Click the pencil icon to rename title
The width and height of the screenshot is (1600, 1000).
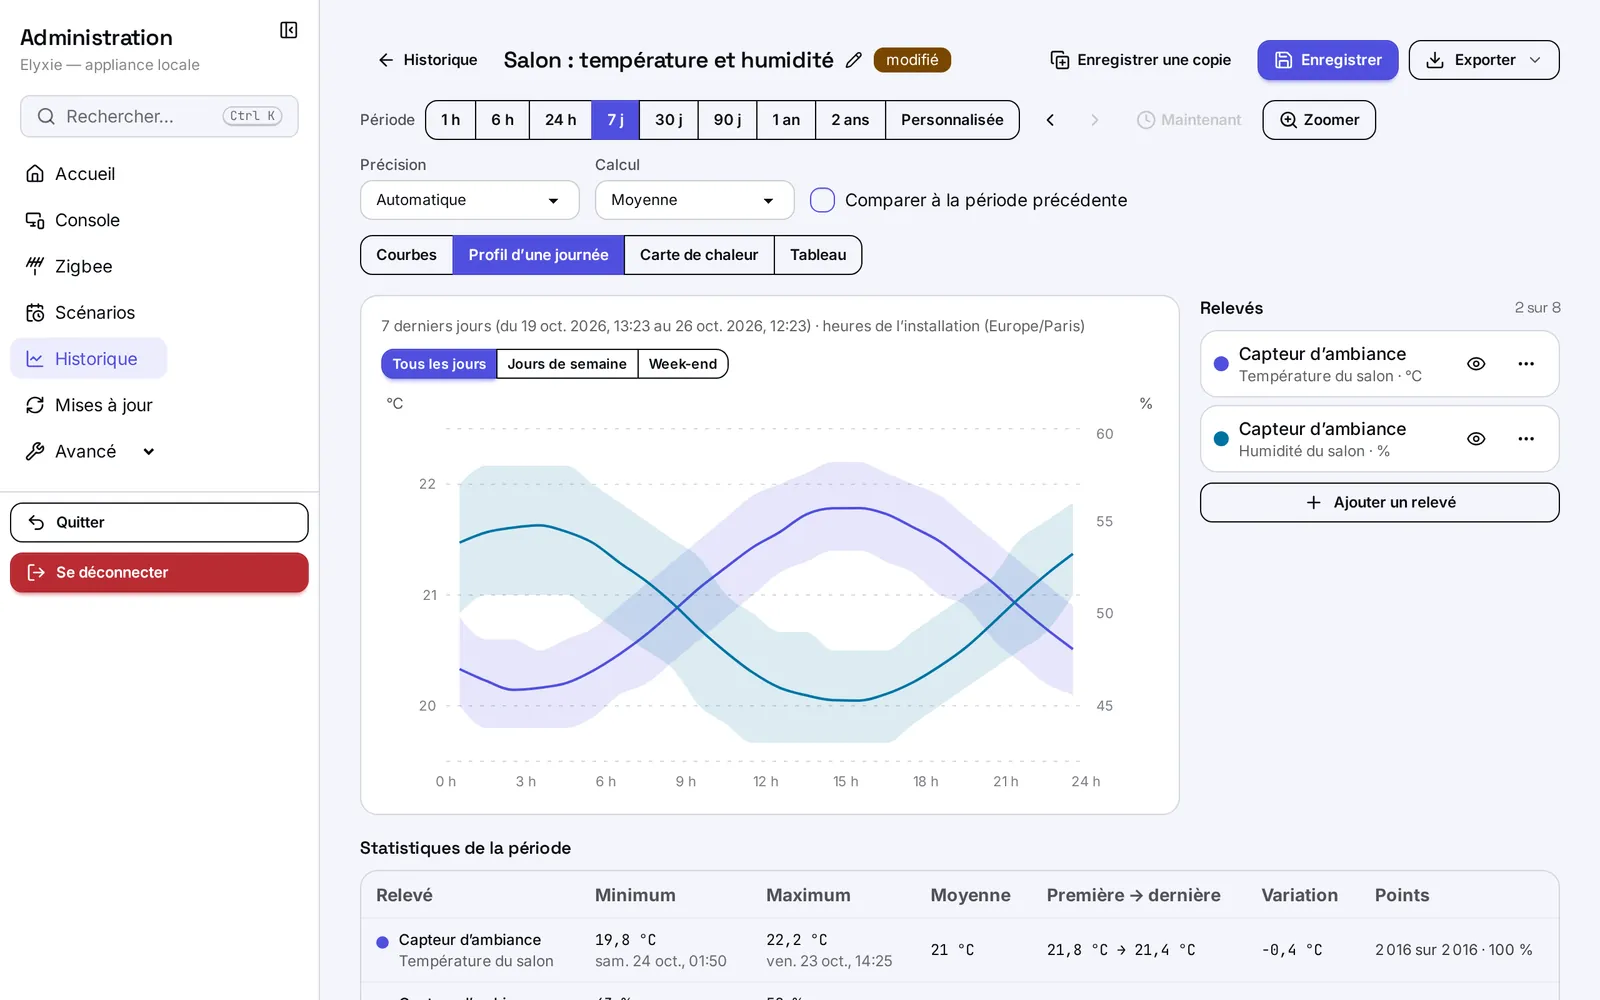click(x=853, y=60)
